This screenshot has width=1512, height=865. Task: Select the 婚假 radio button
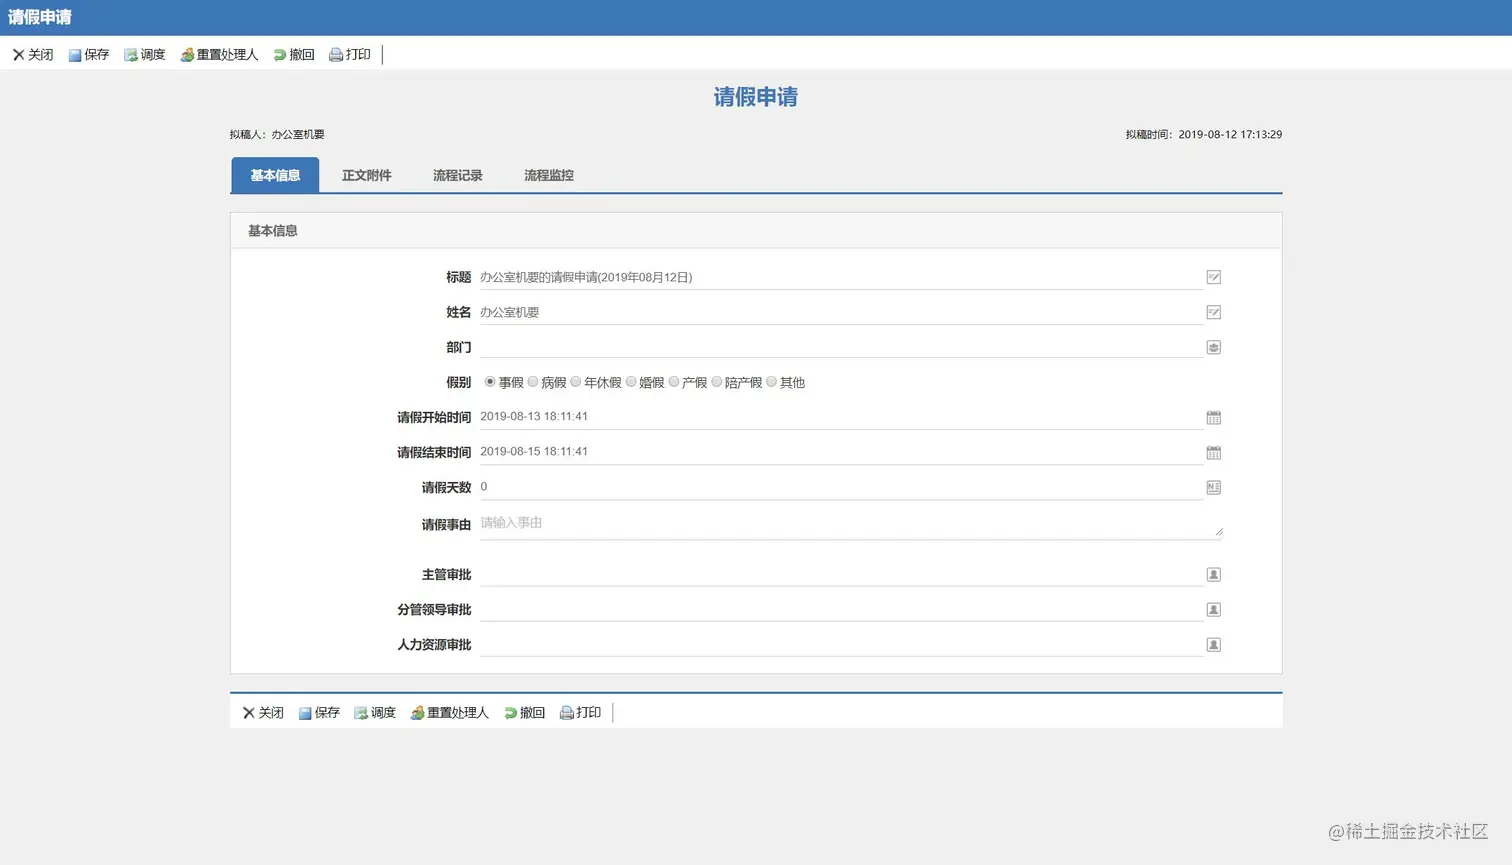pos(631,382)
